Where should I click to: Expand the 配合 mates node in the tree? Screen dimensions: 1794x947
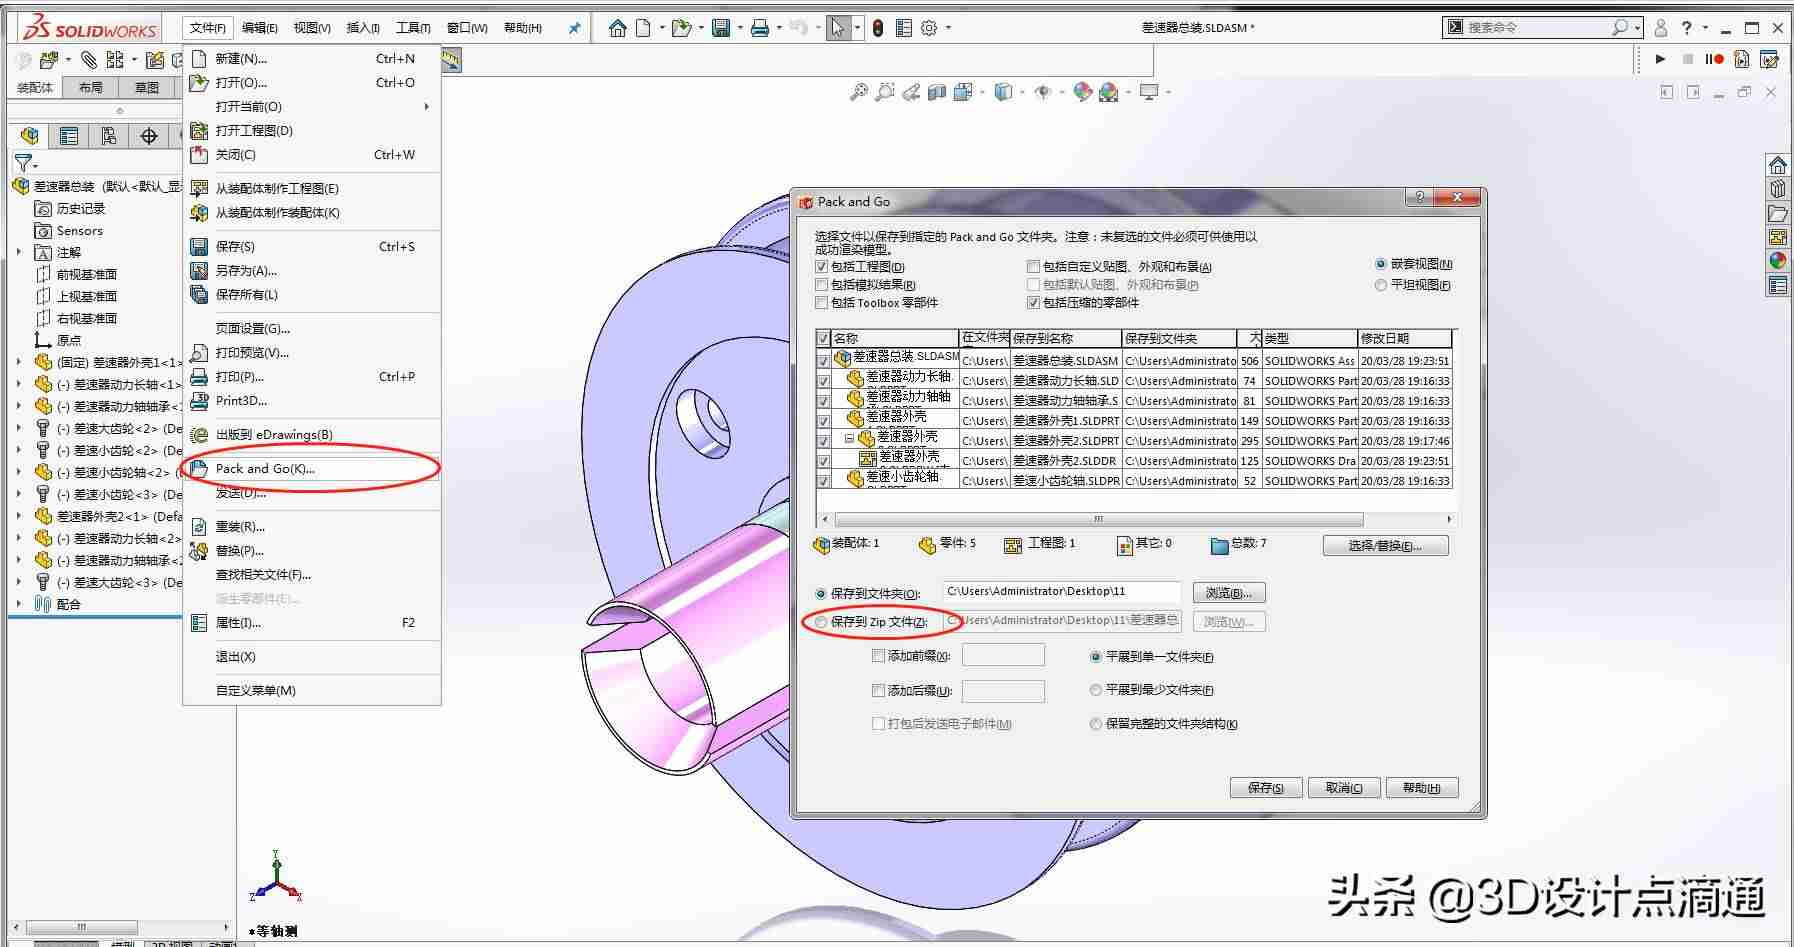click(19, 604)
